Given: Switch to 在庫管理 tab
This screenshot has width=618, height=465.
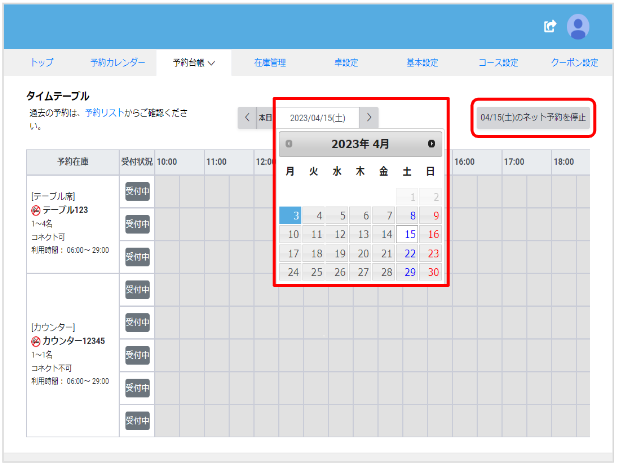Looking at the screenshot, I should (x=270, y=62).
